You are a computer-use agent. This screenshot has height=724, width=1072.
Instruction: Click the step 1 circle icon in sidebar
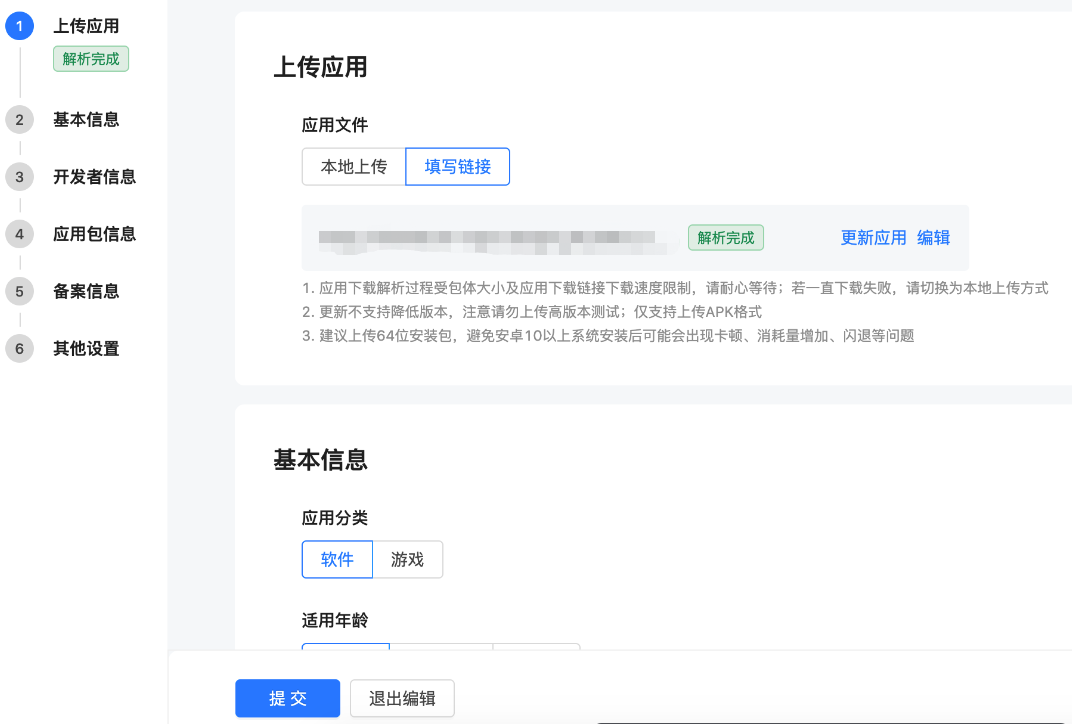point(19,27)
